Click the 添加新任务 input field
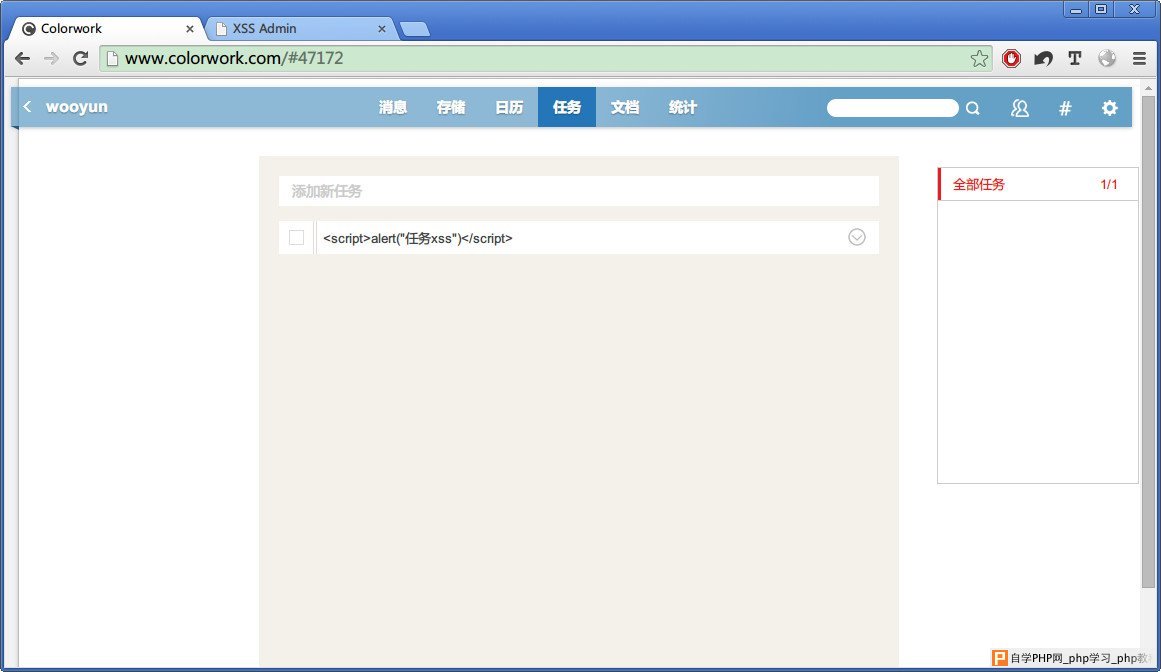This screenshot has height=672, width=1161. [x=579, y=191]
